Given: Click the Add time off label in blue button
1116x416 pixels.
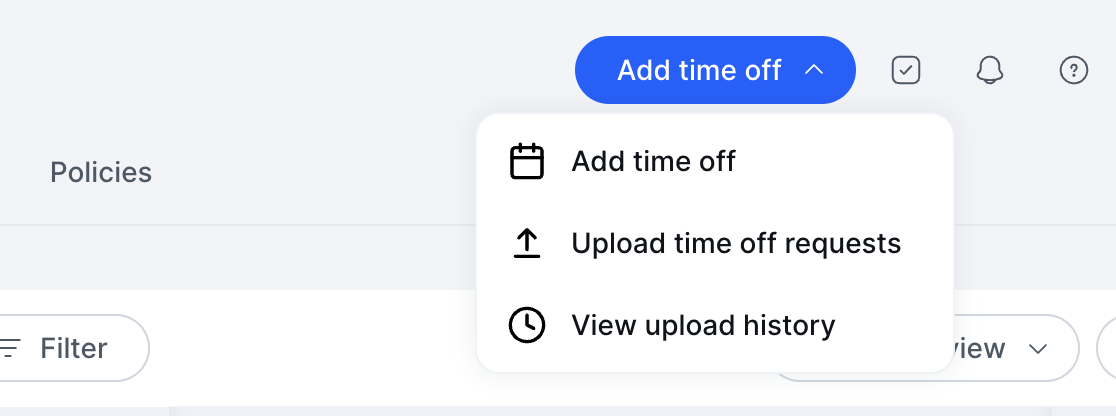Looking at the screenshot, I should (x=699, y=70).
